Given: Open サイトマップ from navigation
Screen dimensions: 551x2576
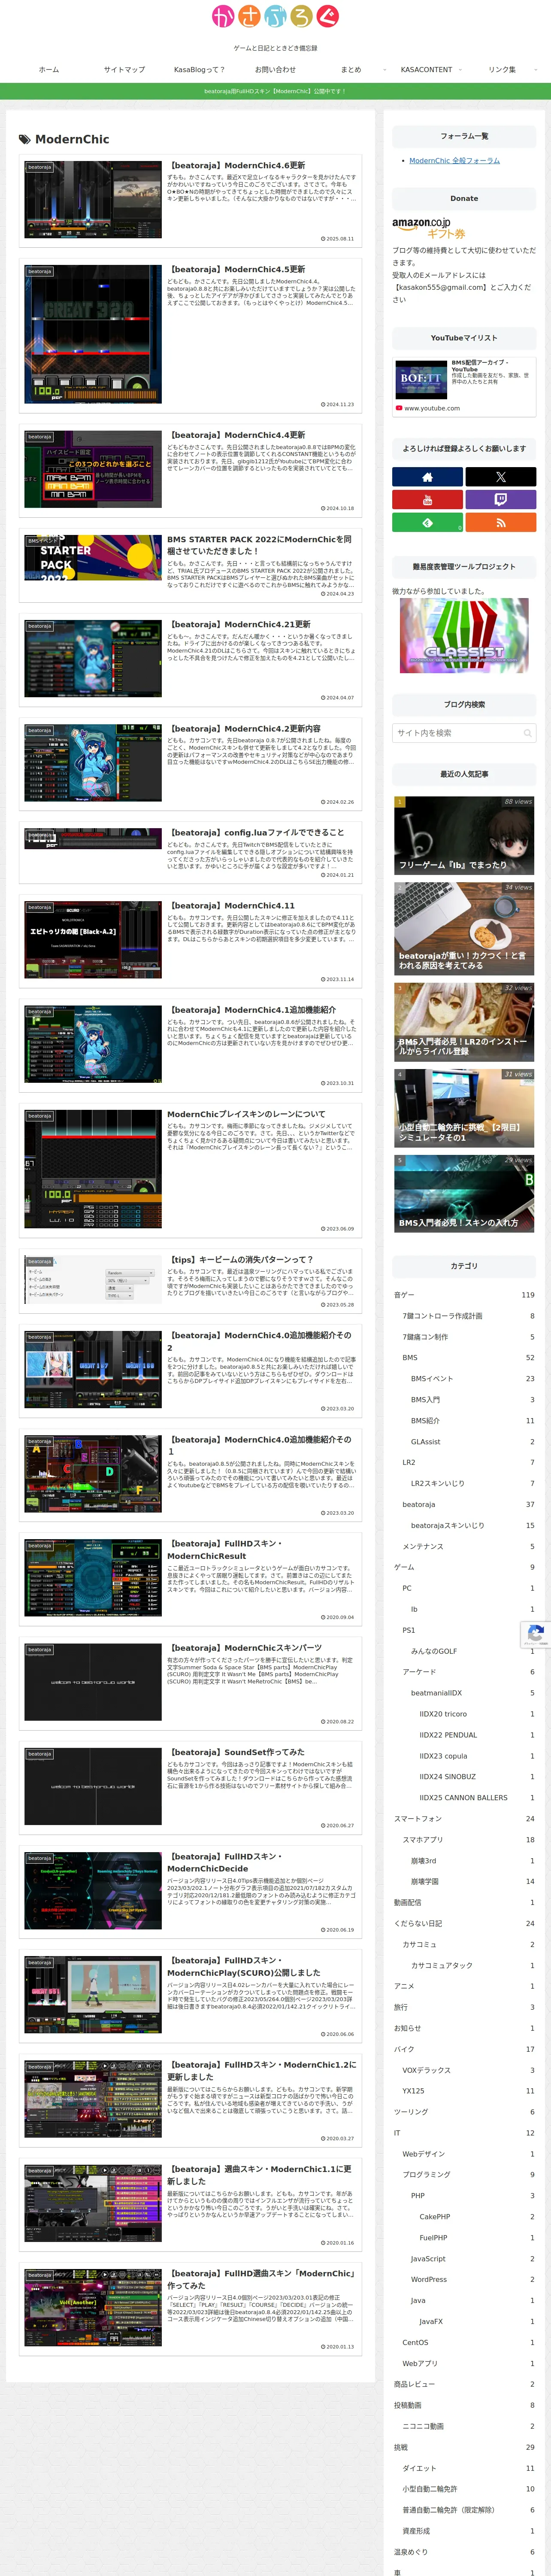Looking at the screenshot, I should [x=124, y=70].
